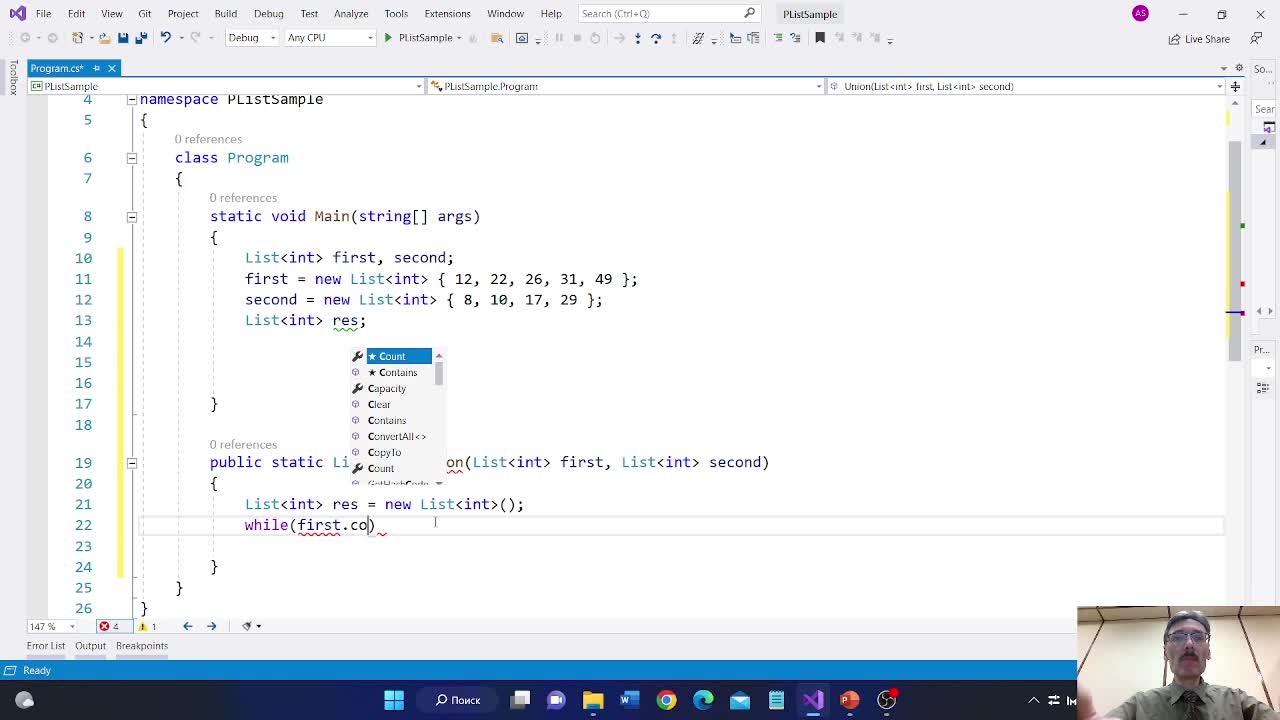This screenshot has width=1280, height=720.
Task: Open the Build menu
Action: 225,14
